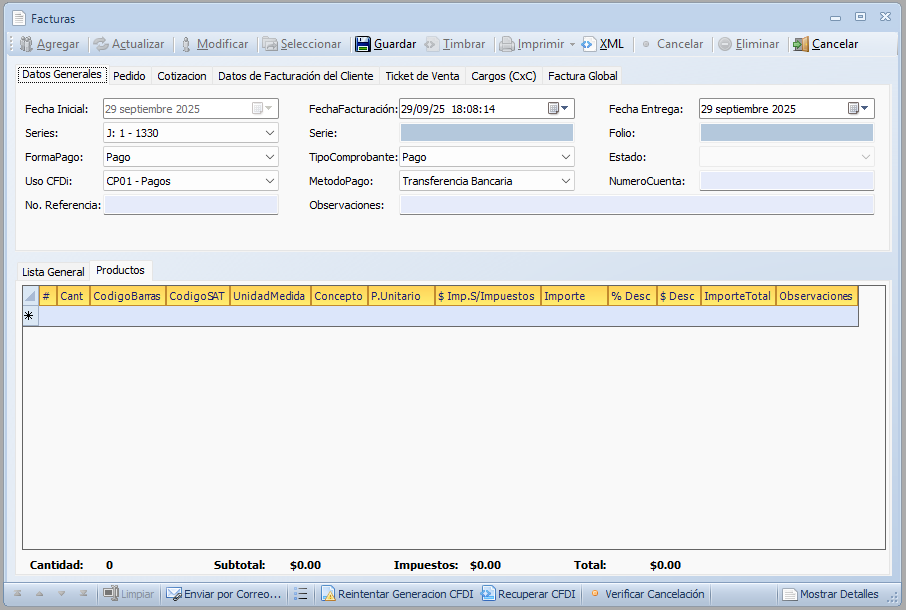Open the MetodoPago combo box
The height and width of the screenshot is (610, 906).
(566, 181)
